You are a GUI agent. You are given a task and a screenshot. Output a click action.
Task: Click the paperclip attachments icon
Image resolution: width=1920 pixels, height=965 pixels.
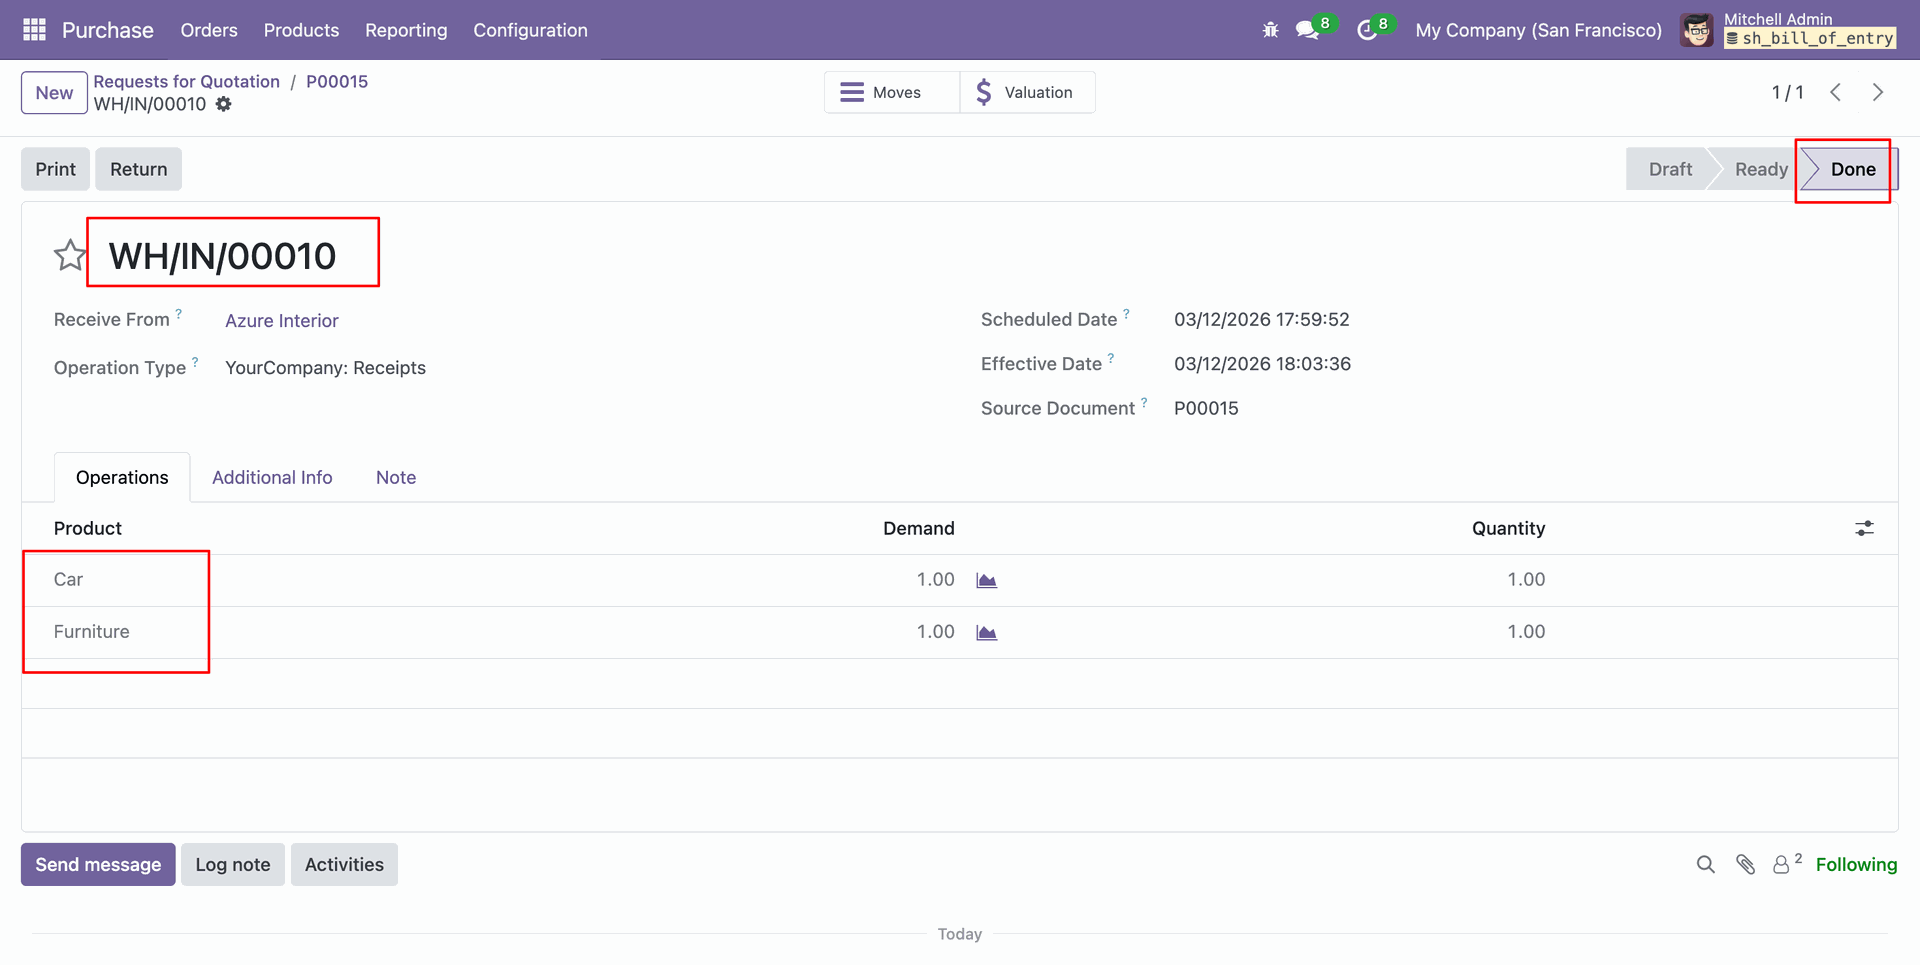tap(1745, 865)
